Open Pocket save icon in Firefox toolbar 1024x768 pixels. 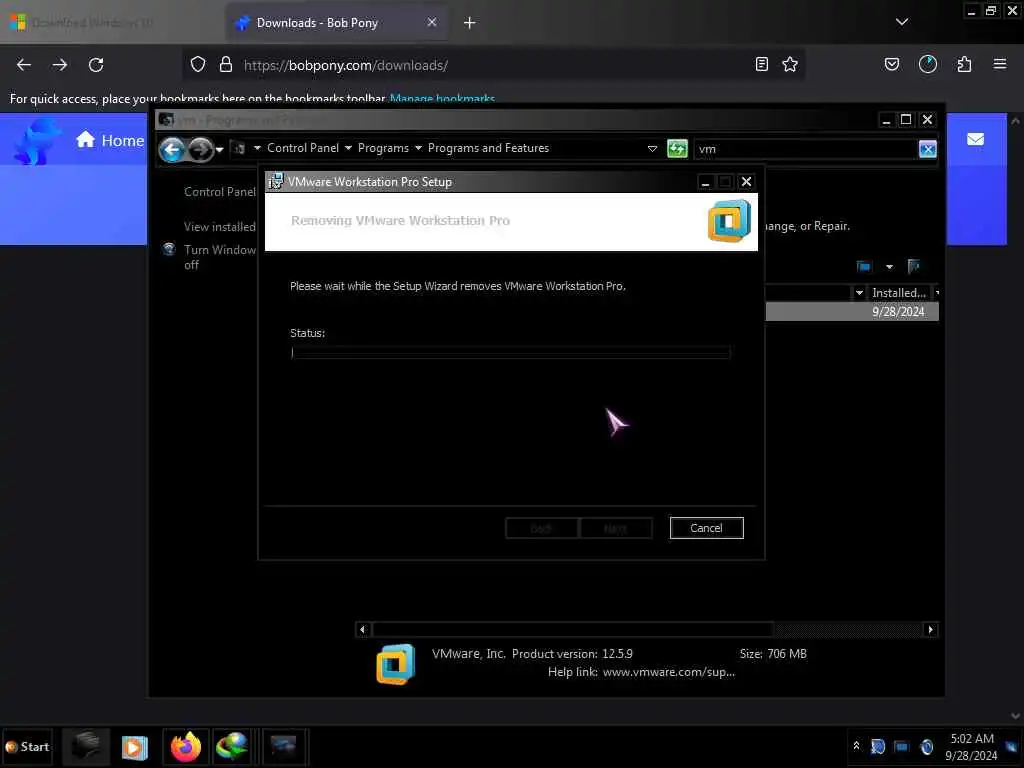pyautogui.click(x=891, y=64)
